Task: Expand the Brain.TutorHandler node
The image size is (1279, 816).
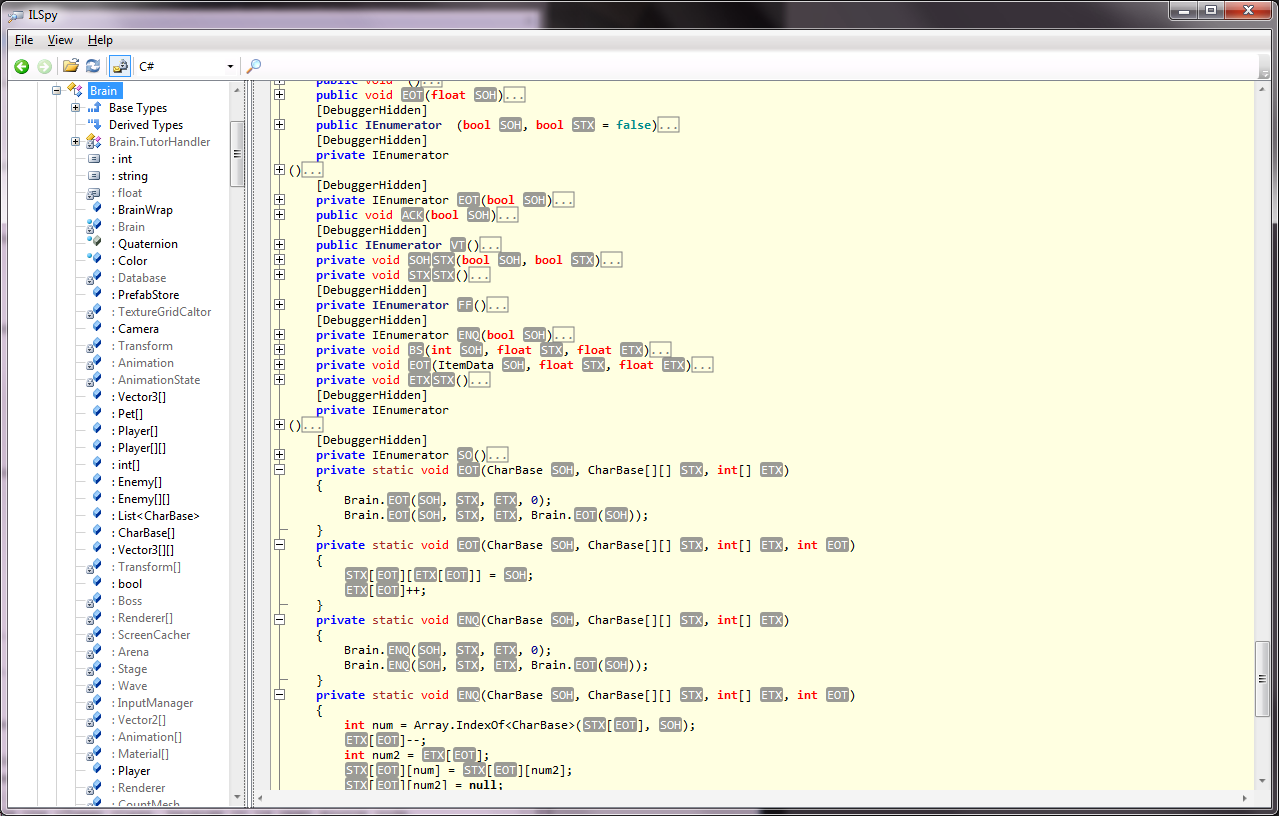Action: 75,142
